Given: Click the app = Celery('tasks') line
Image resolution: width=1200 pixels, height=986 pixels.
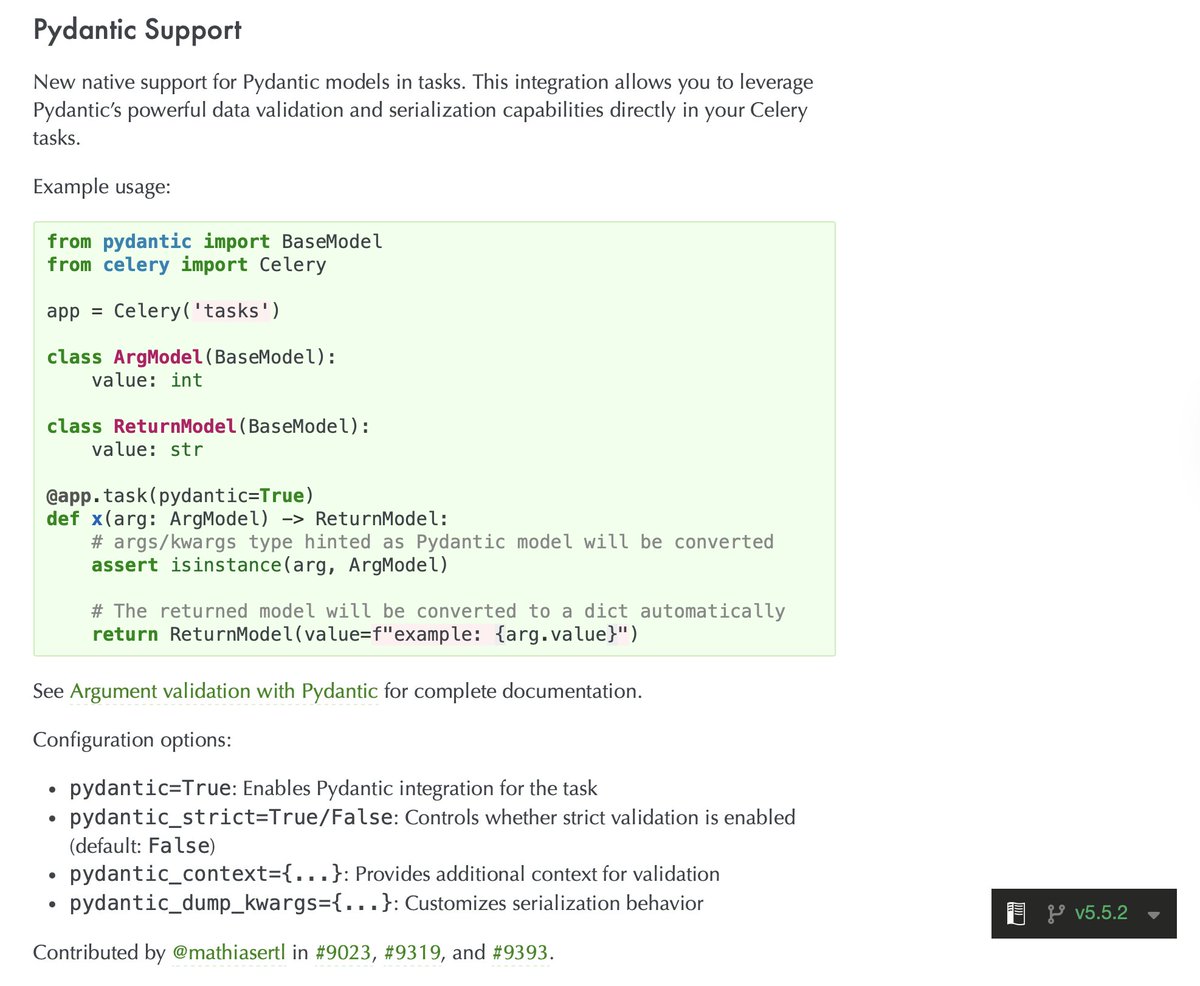Looking at the screenshot, I should click(164, 311).
